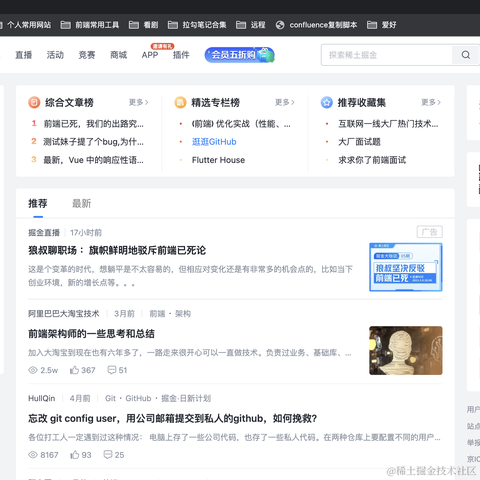This screenshot has height=480, width=480.
Task: Open author HullQin
Action: 42,398
